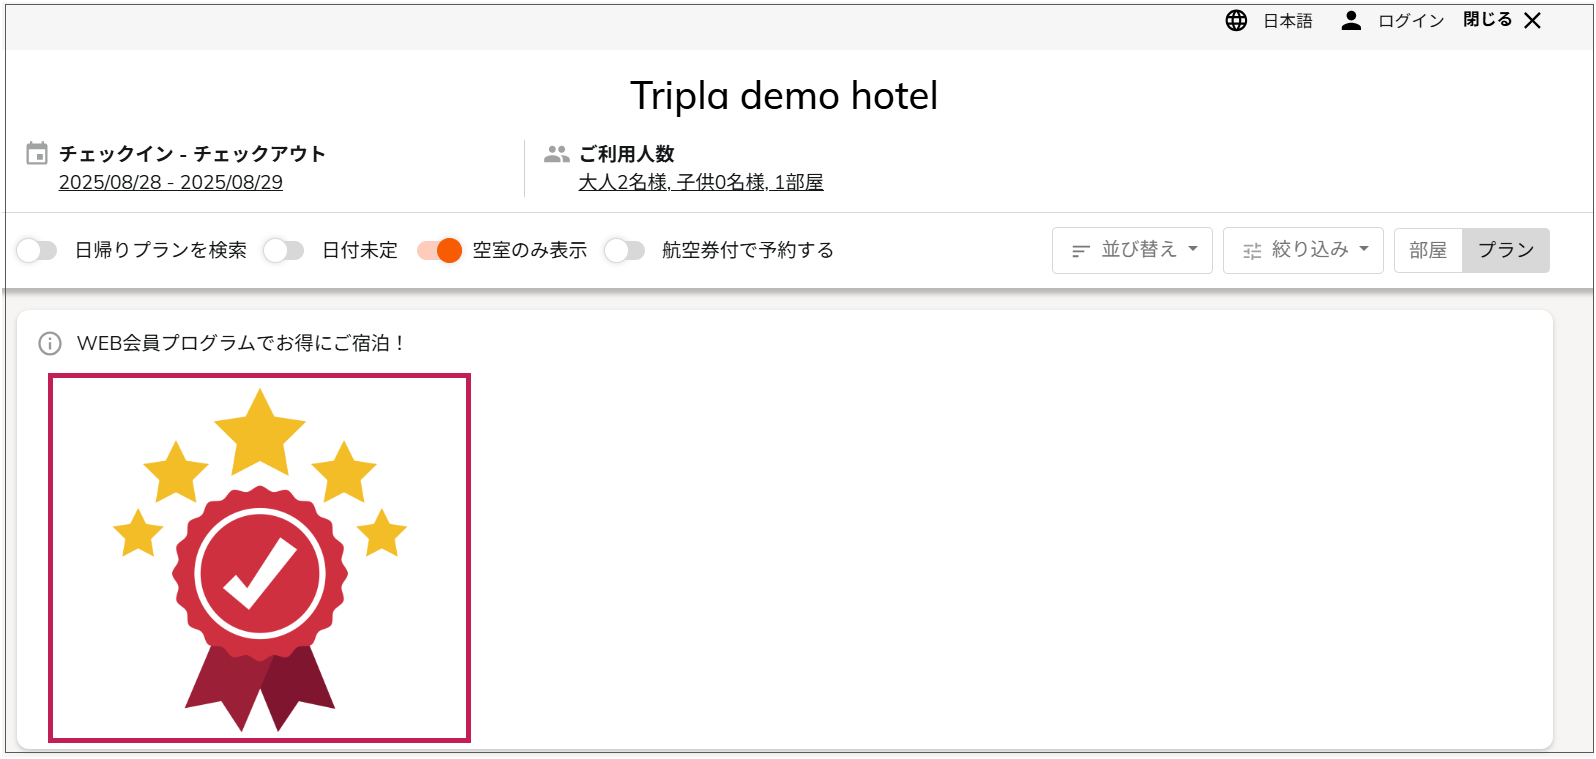Expand the 並び替え dropdown arrow
The image size is (1596, 759).
1193,250
